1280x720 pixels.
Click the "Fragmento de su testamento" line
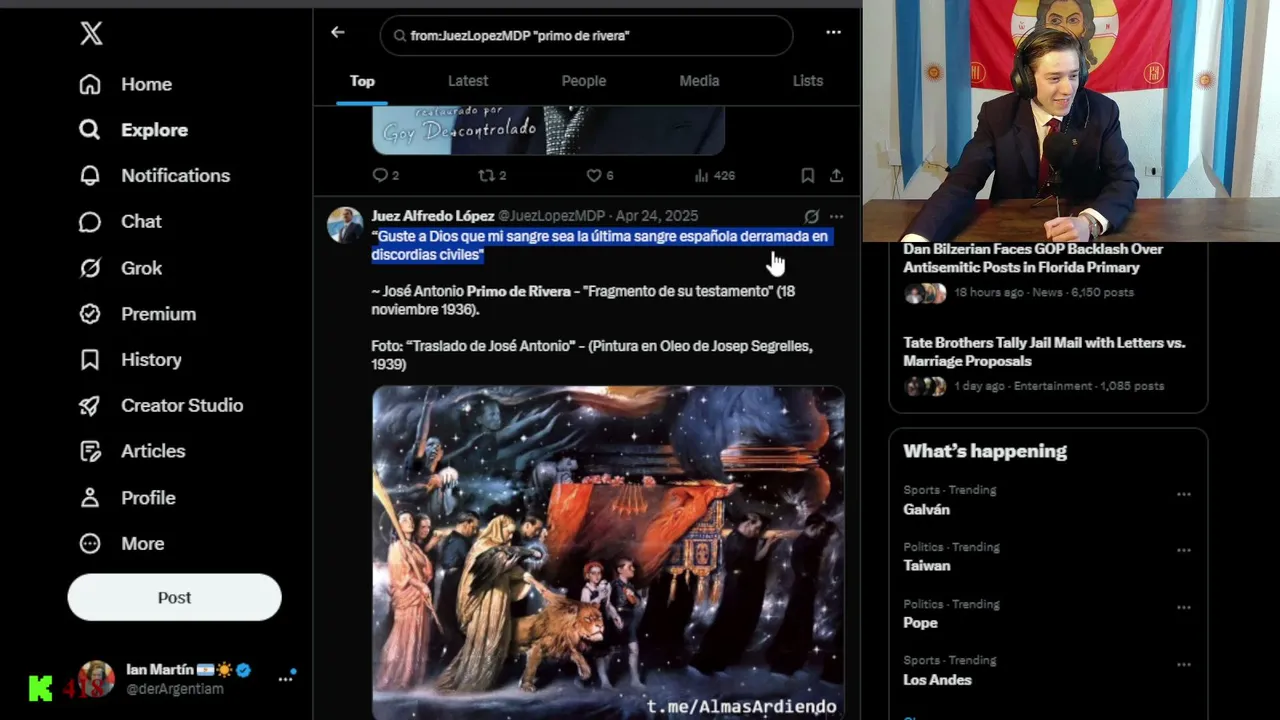(x=583, y=301)
